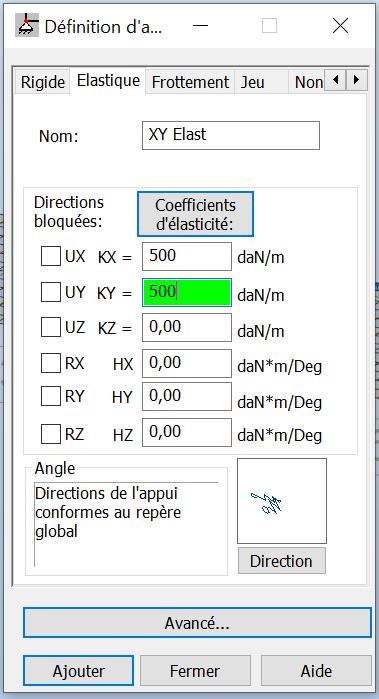Focus the KZ elasticity coefficient field
This screenshot has width=379, height=699.
(187, 328)
